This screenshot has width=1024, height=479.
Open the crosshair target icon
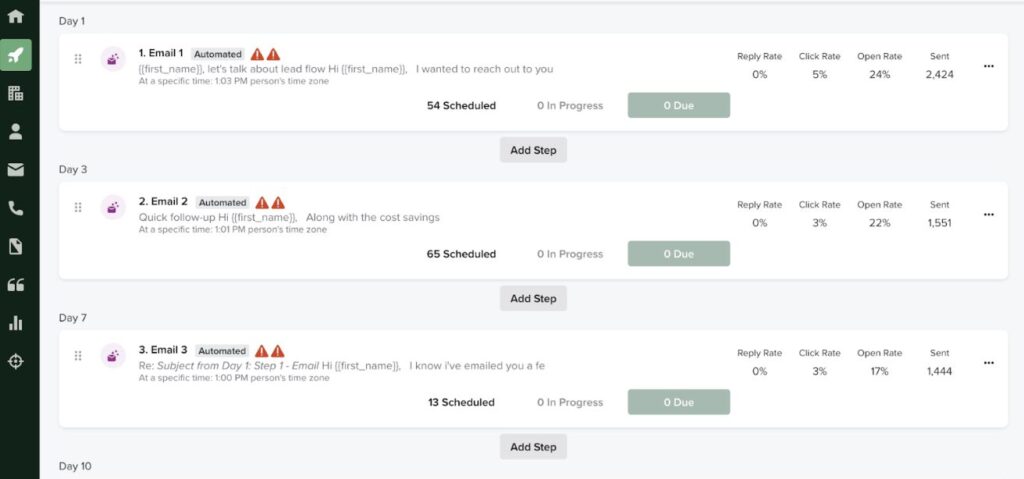(x=16, y=361)
